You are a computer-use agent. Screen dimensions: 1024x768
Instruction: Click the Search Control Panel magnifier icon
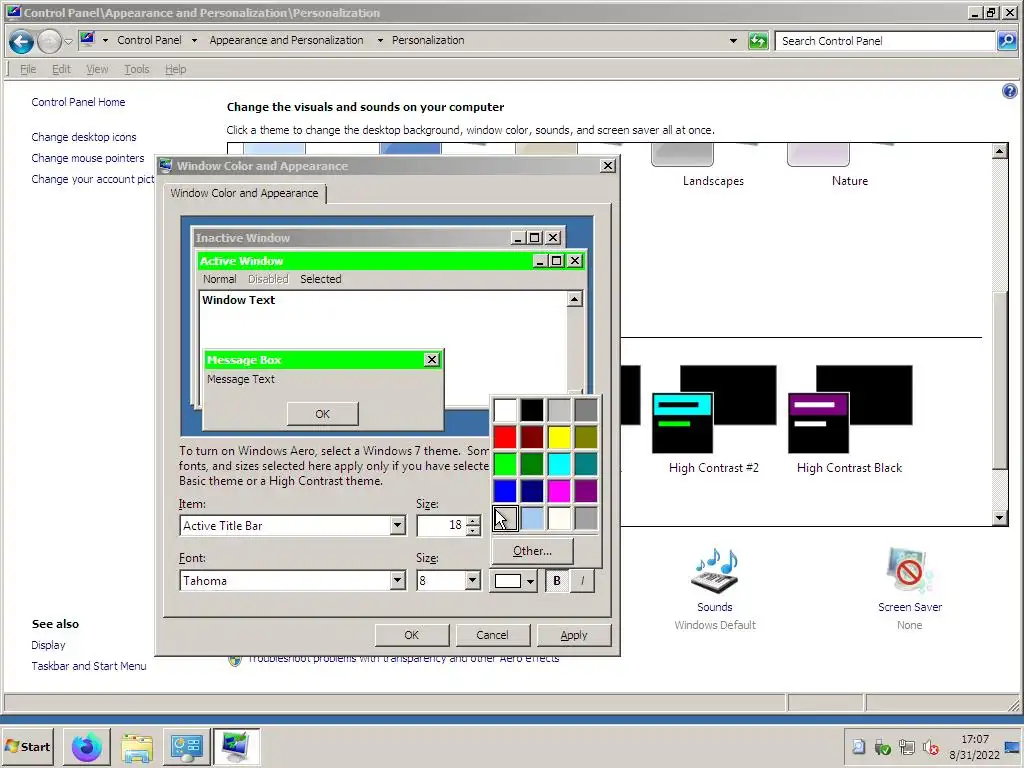tap(1006, 41)
